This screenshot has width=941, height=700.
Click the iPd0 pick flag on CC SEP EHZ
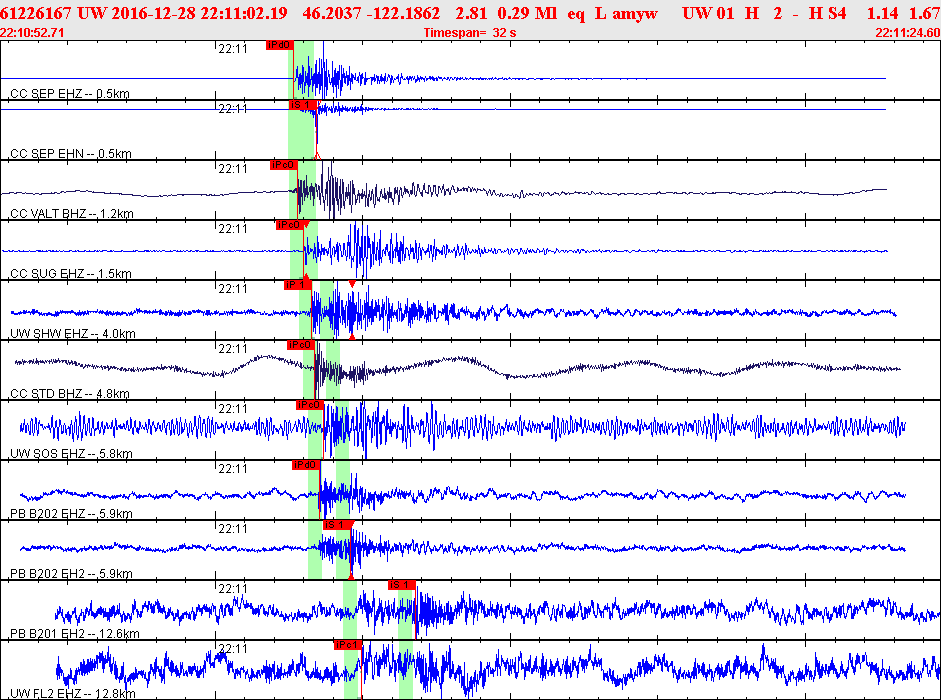tap(279, 45)
